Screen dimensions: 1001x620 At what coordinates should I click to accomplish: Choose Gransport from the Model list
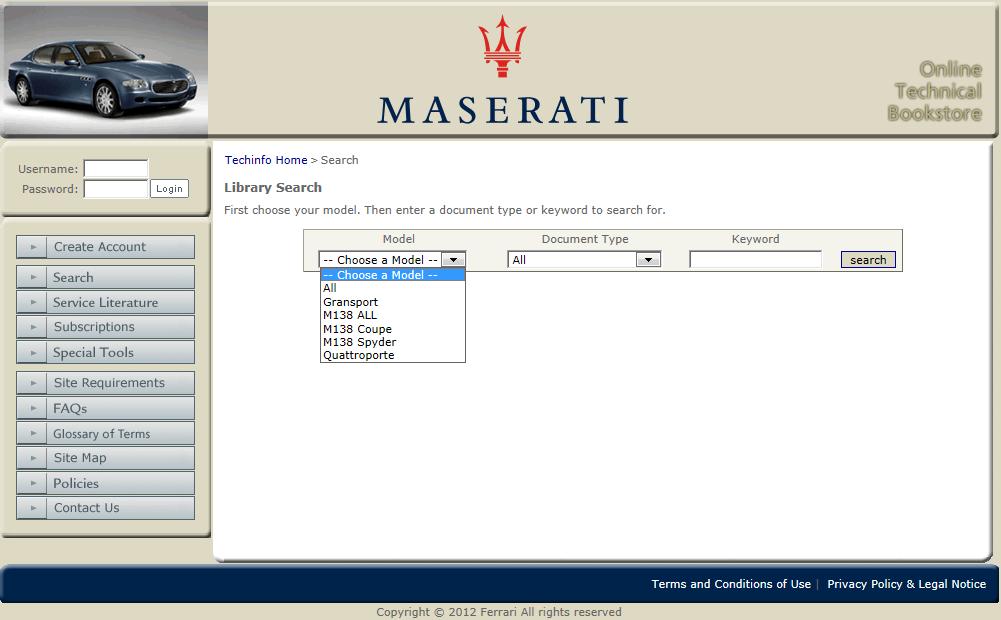[x=393, y=302]
